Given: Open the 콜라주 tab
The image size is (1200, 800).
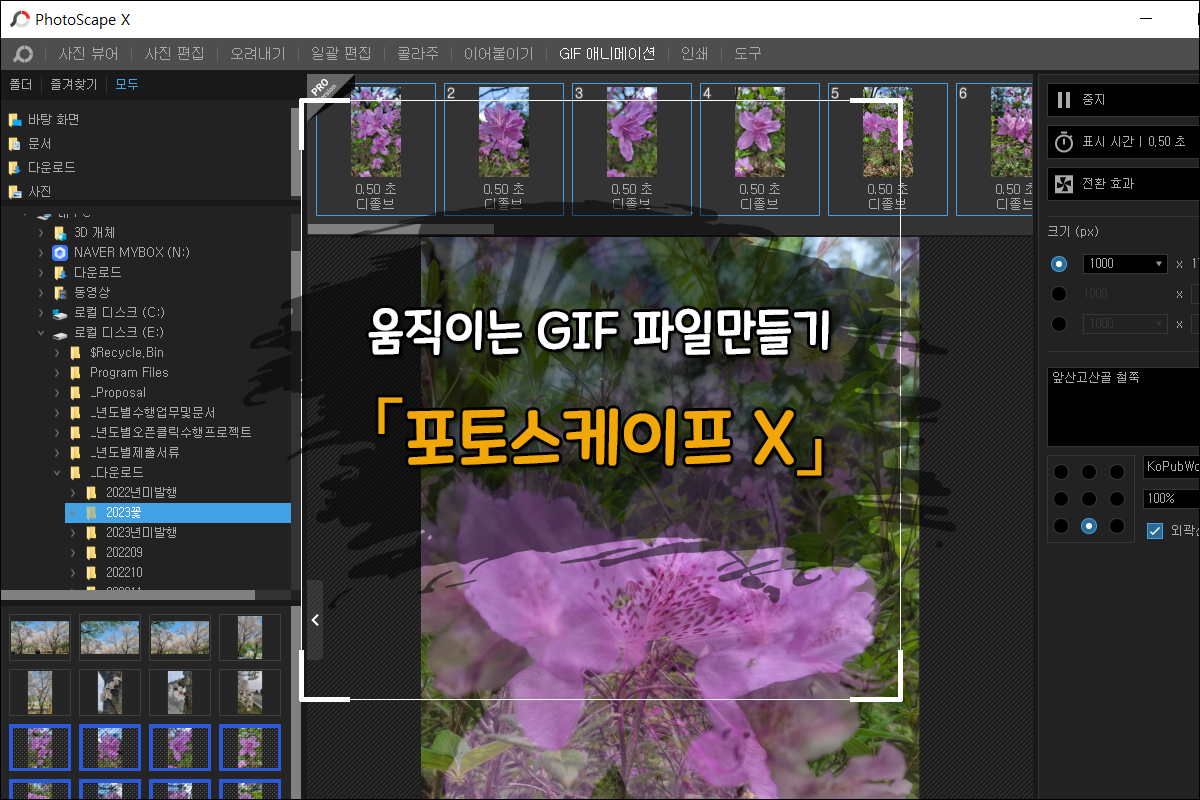Looking at the screenshot, I should (x=418, y=54).
